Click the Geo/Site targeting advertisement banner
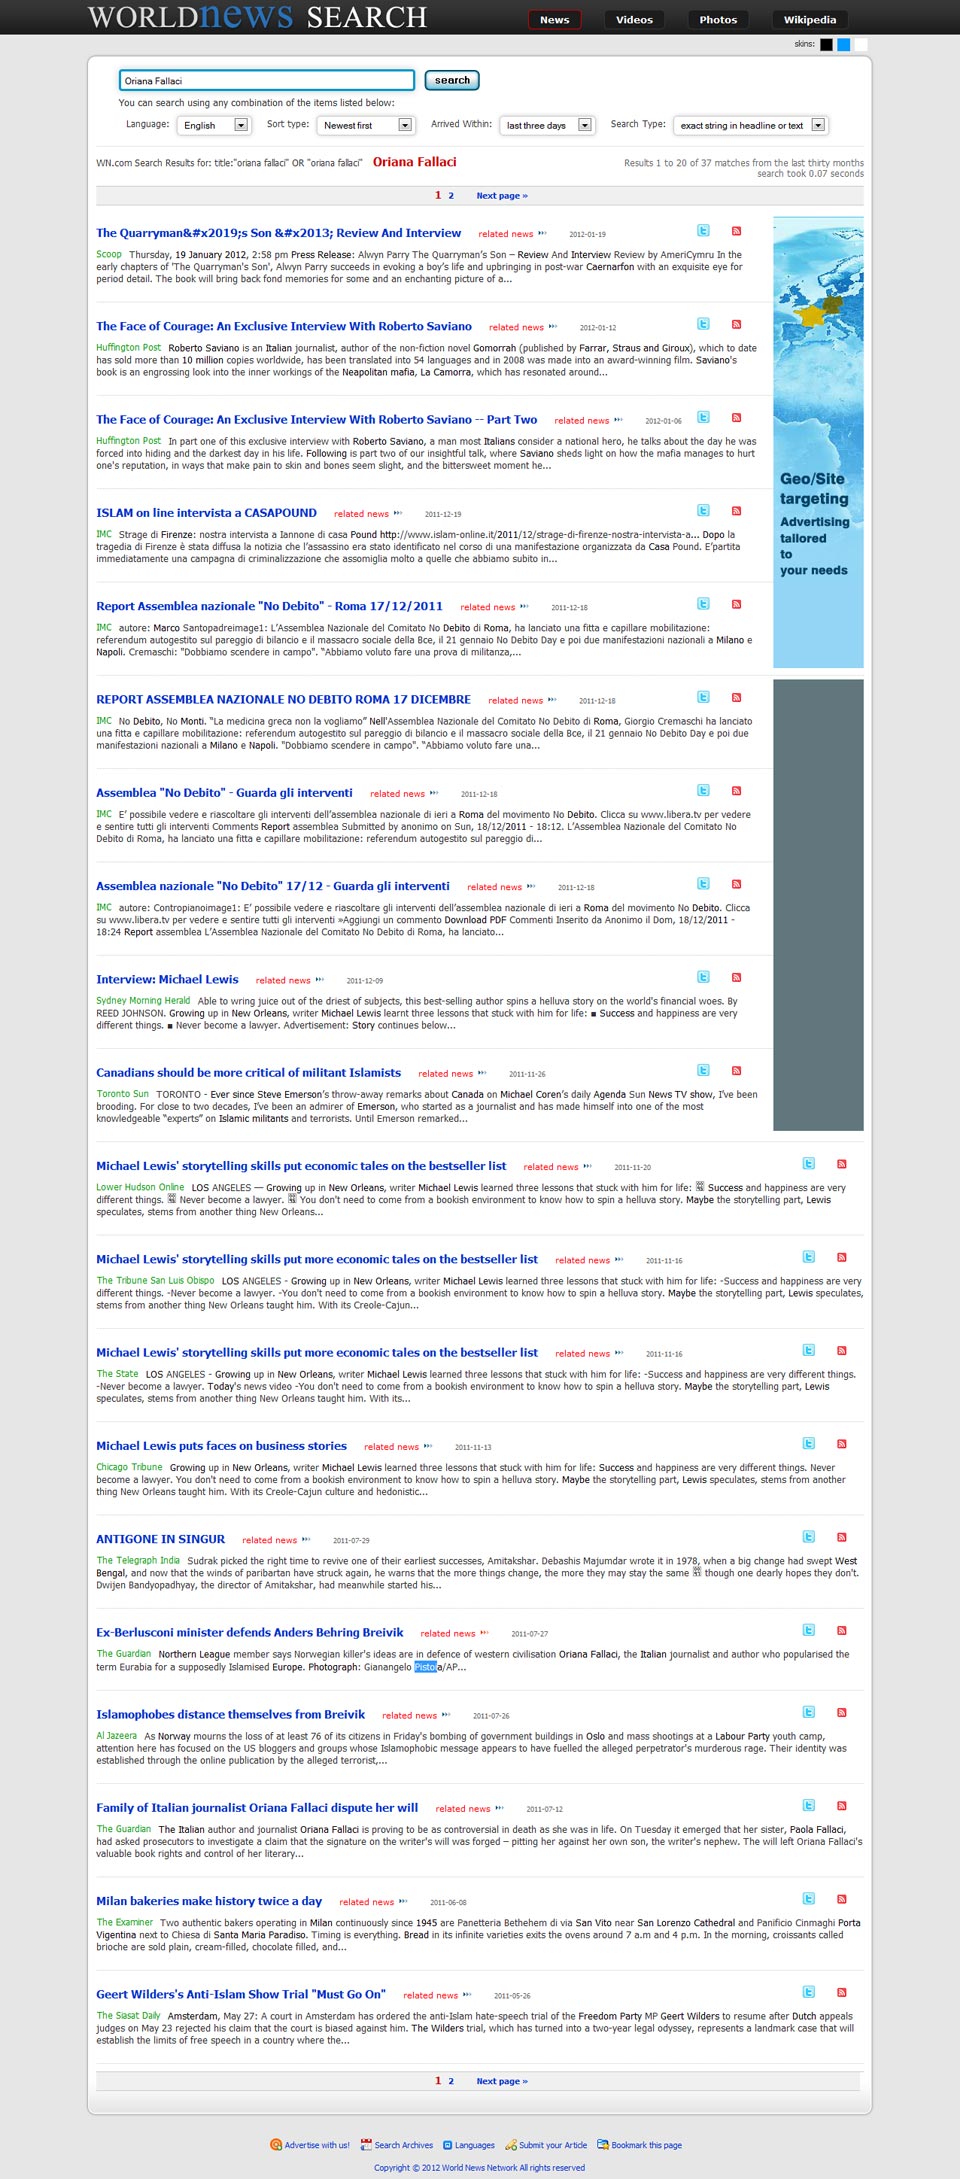Viewport: 960px width, 2179px height. click(818, 442)
